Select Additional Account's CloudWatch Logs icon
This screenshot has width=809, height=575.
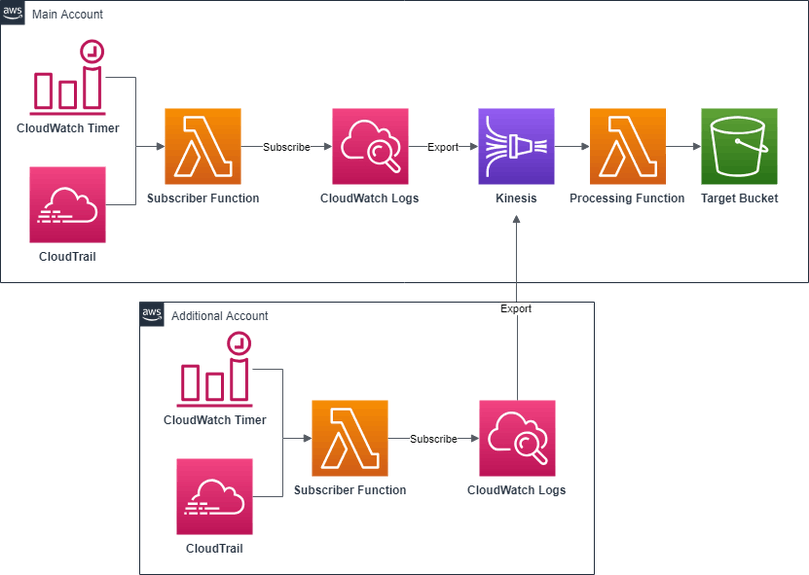[517, 438]
